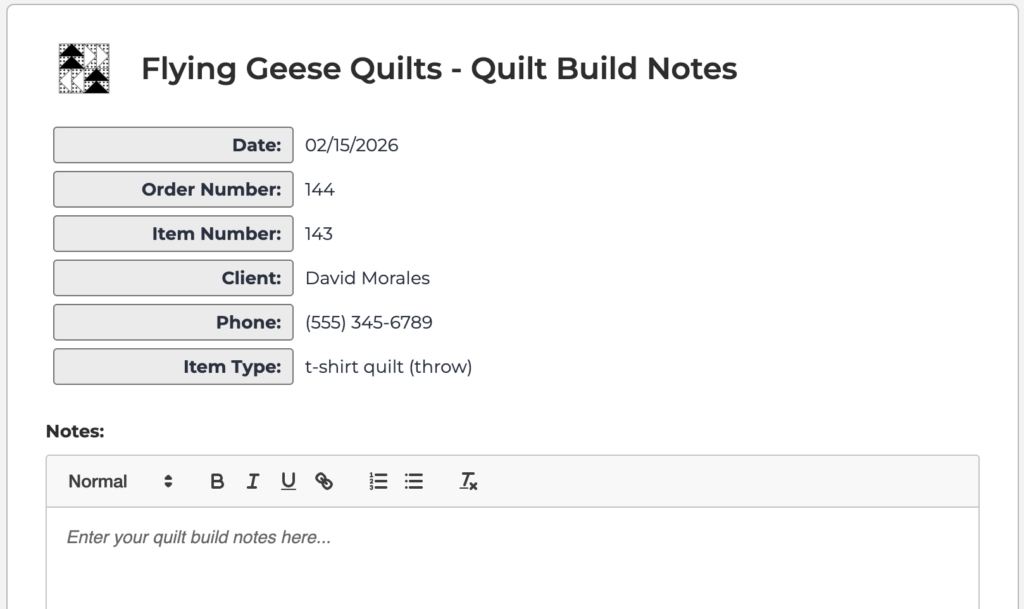This screenshot has width=1024, height=609.
Task: Click the Item Number label box
Action: [173, 233]
